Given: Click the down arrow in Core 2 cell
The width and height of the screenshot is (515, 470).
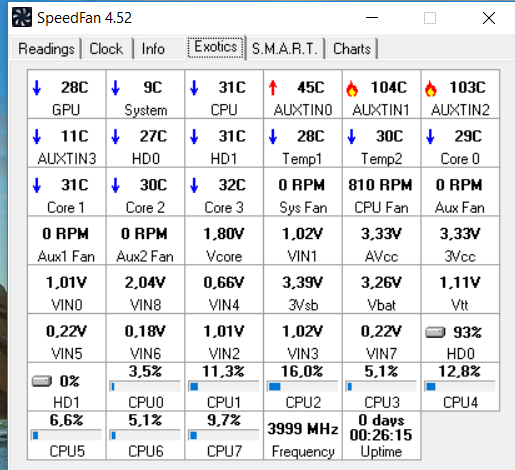Looking at the screenshot, I should point(116,185).
